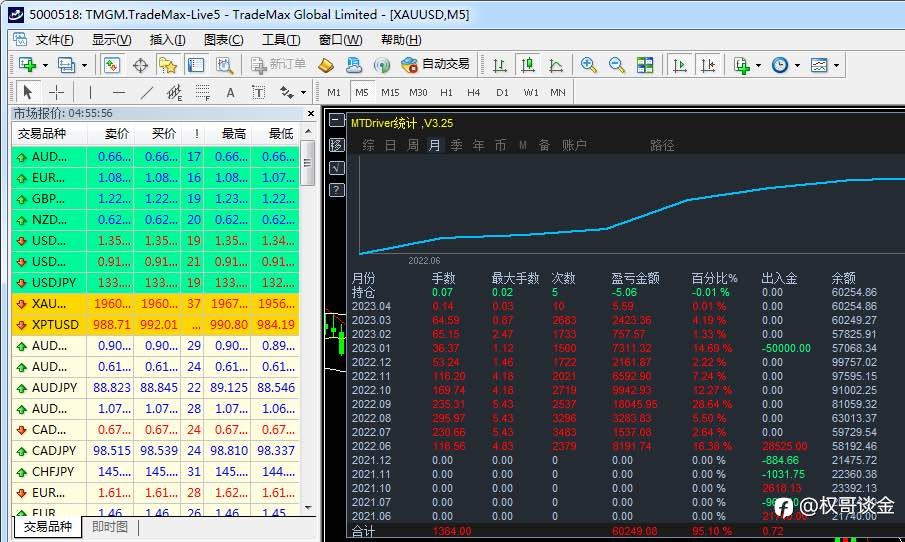Select the Fibonacci retracement tool
This screenshot has height=542, width=905.
pos(203,92)
